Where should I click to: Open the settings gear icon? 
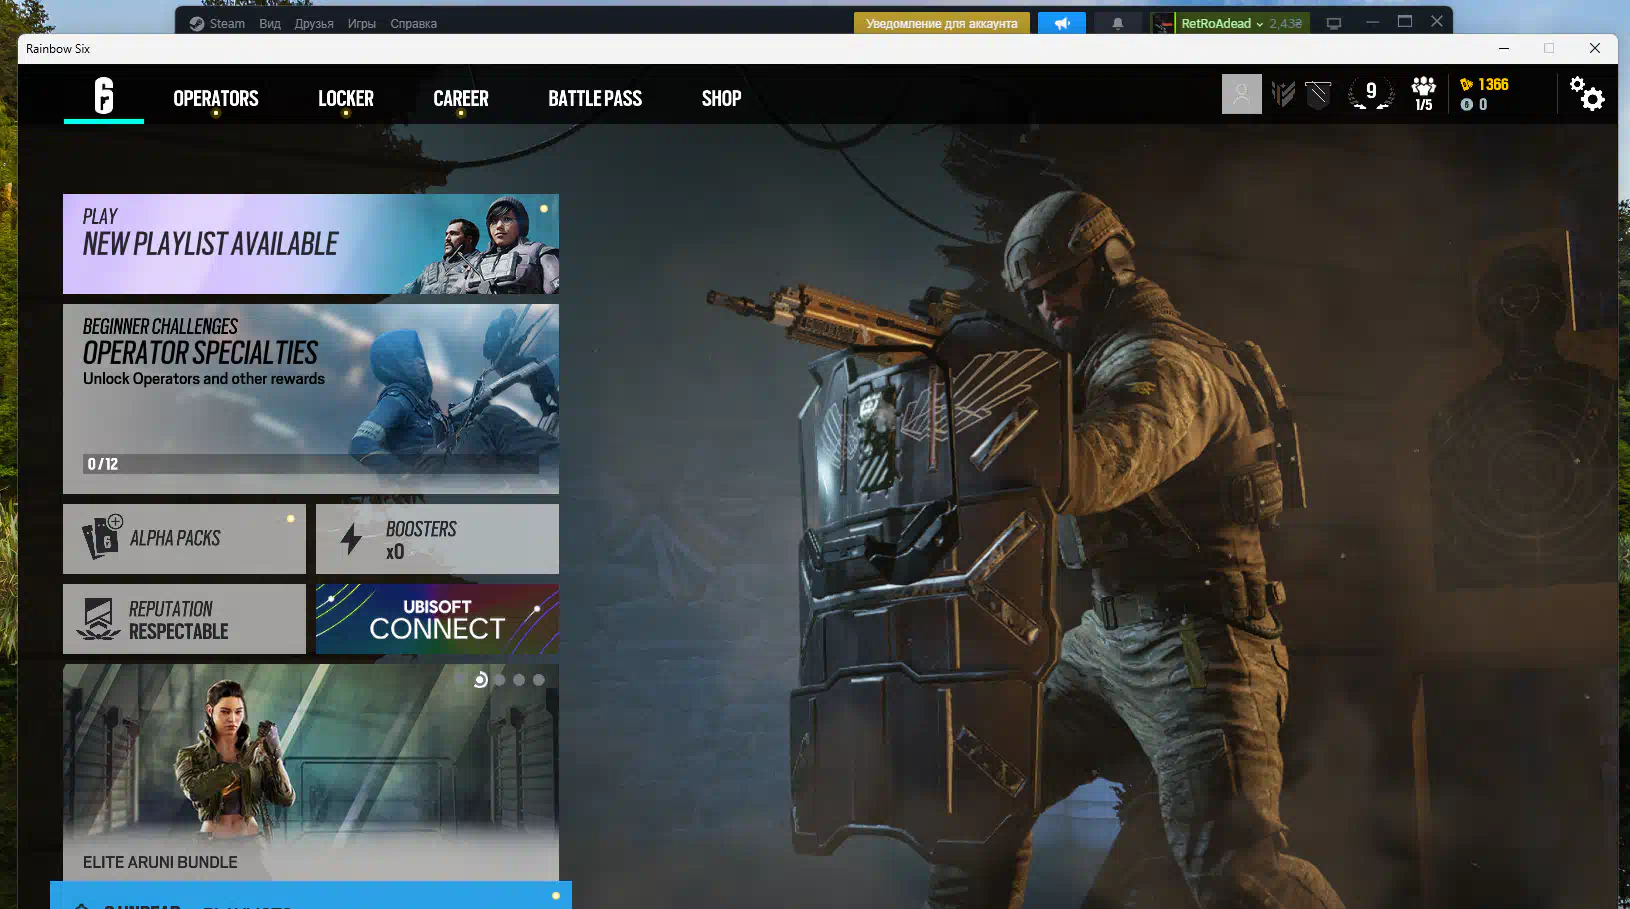tap(1586, 94)
